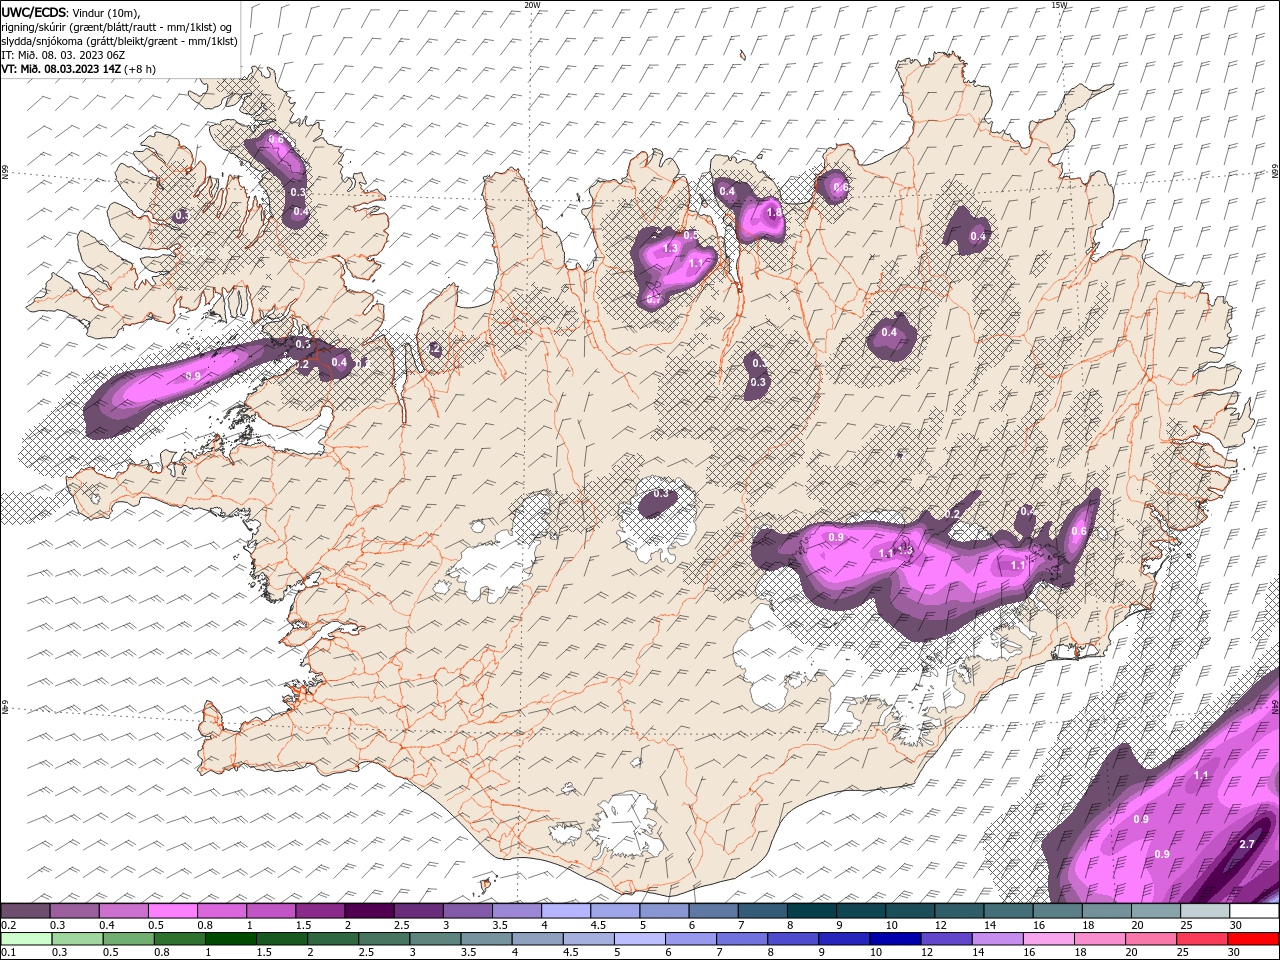Click the '1.8' precipitation value in the north
The image size is (1280, 960).
coord(773,212)
